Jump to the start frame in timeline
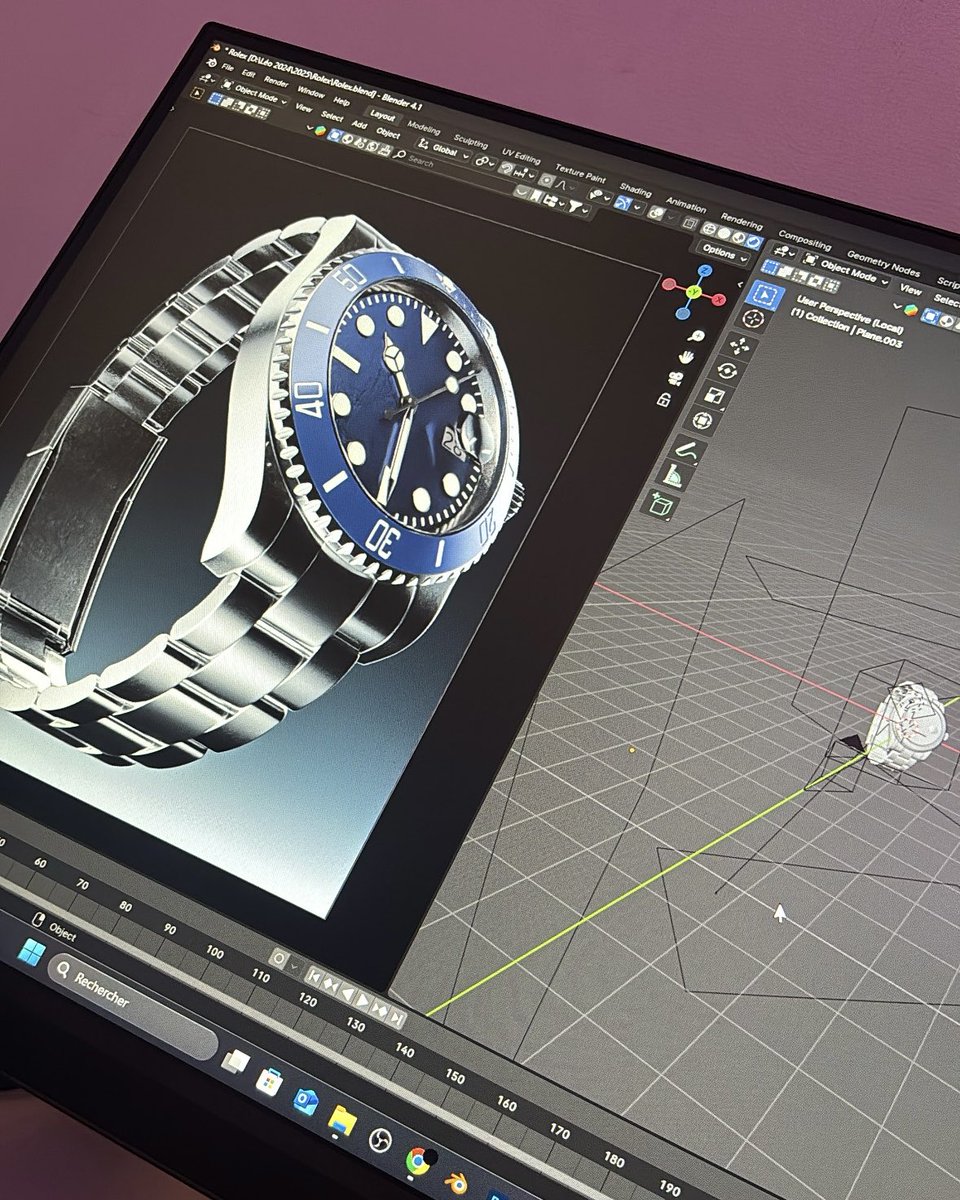This screenshot has height=1200, width=960. point(315,977)
